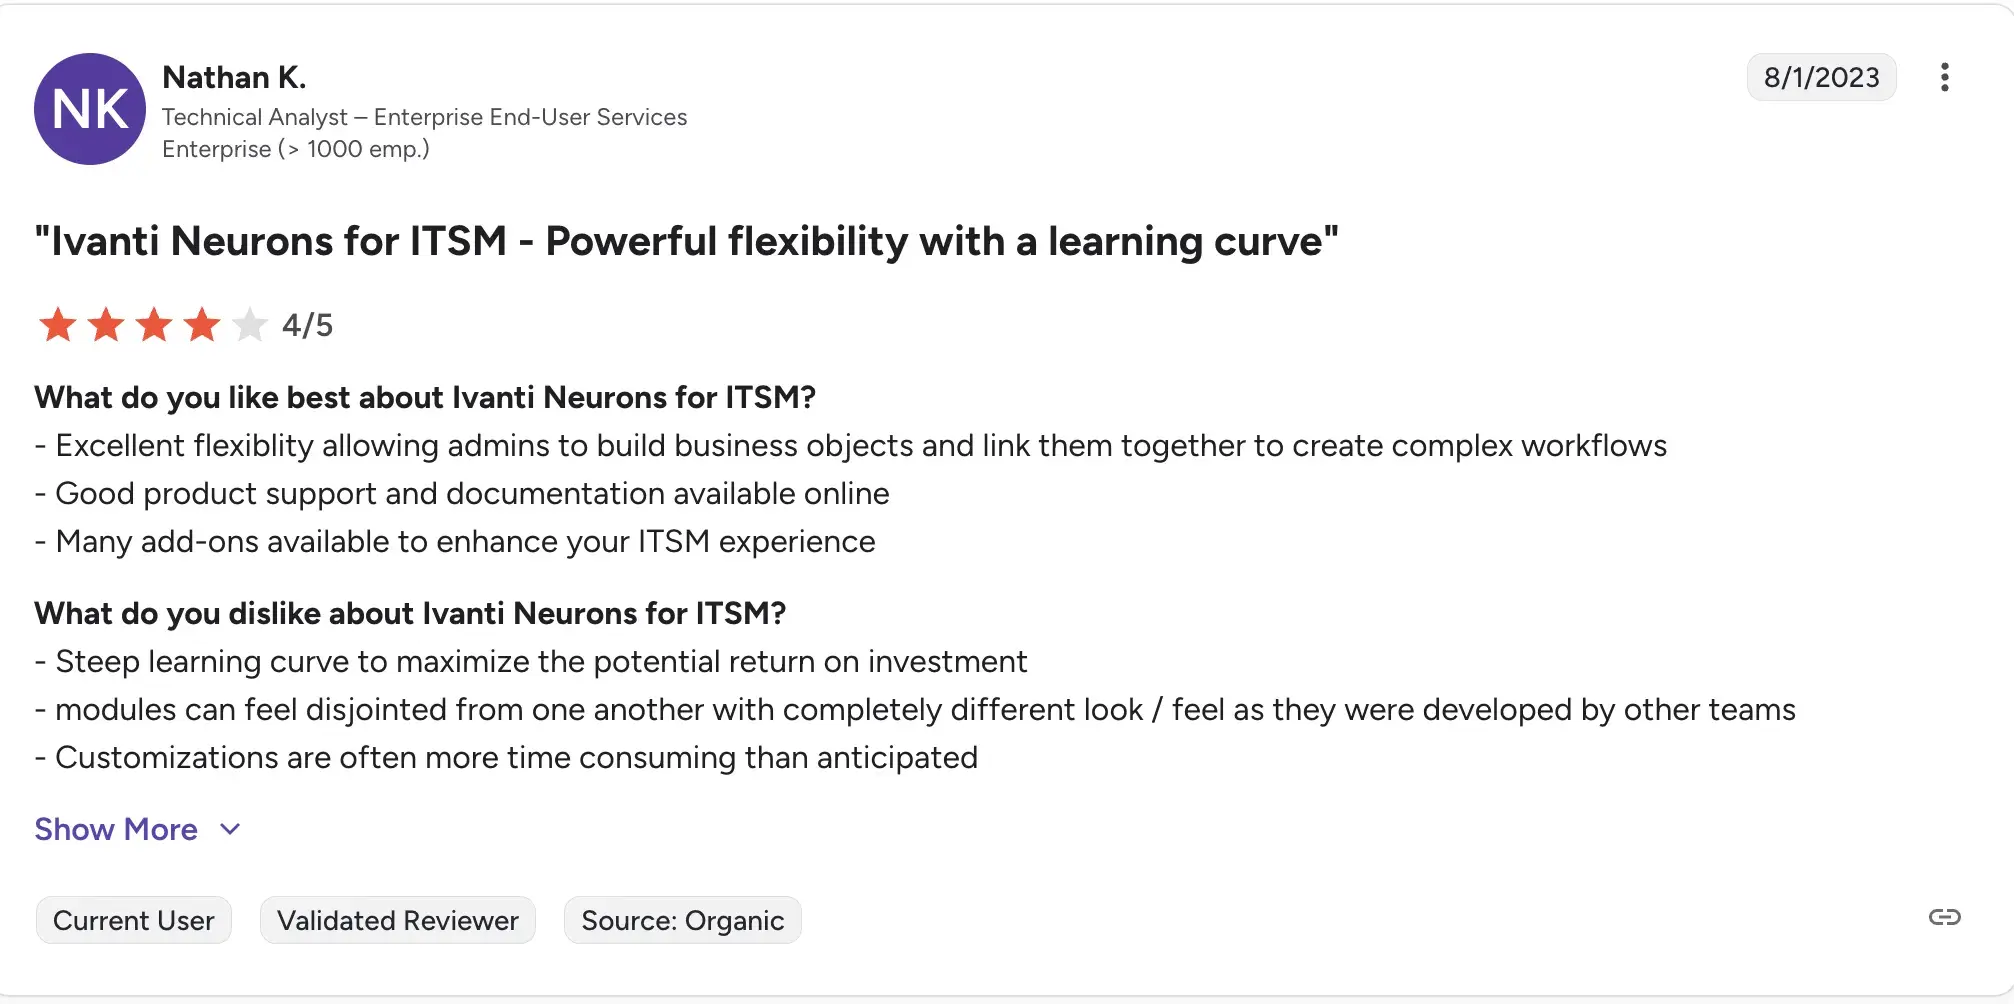Click the NK avatar circle
This screenshot has width=2014, height=1004.
tap(90, 109)
